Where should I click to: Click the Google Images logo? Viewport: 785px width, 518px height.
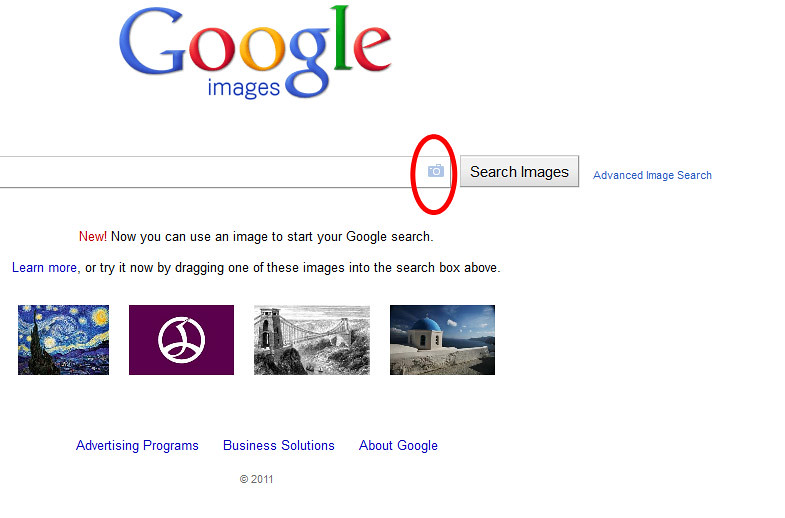[255, 51]
